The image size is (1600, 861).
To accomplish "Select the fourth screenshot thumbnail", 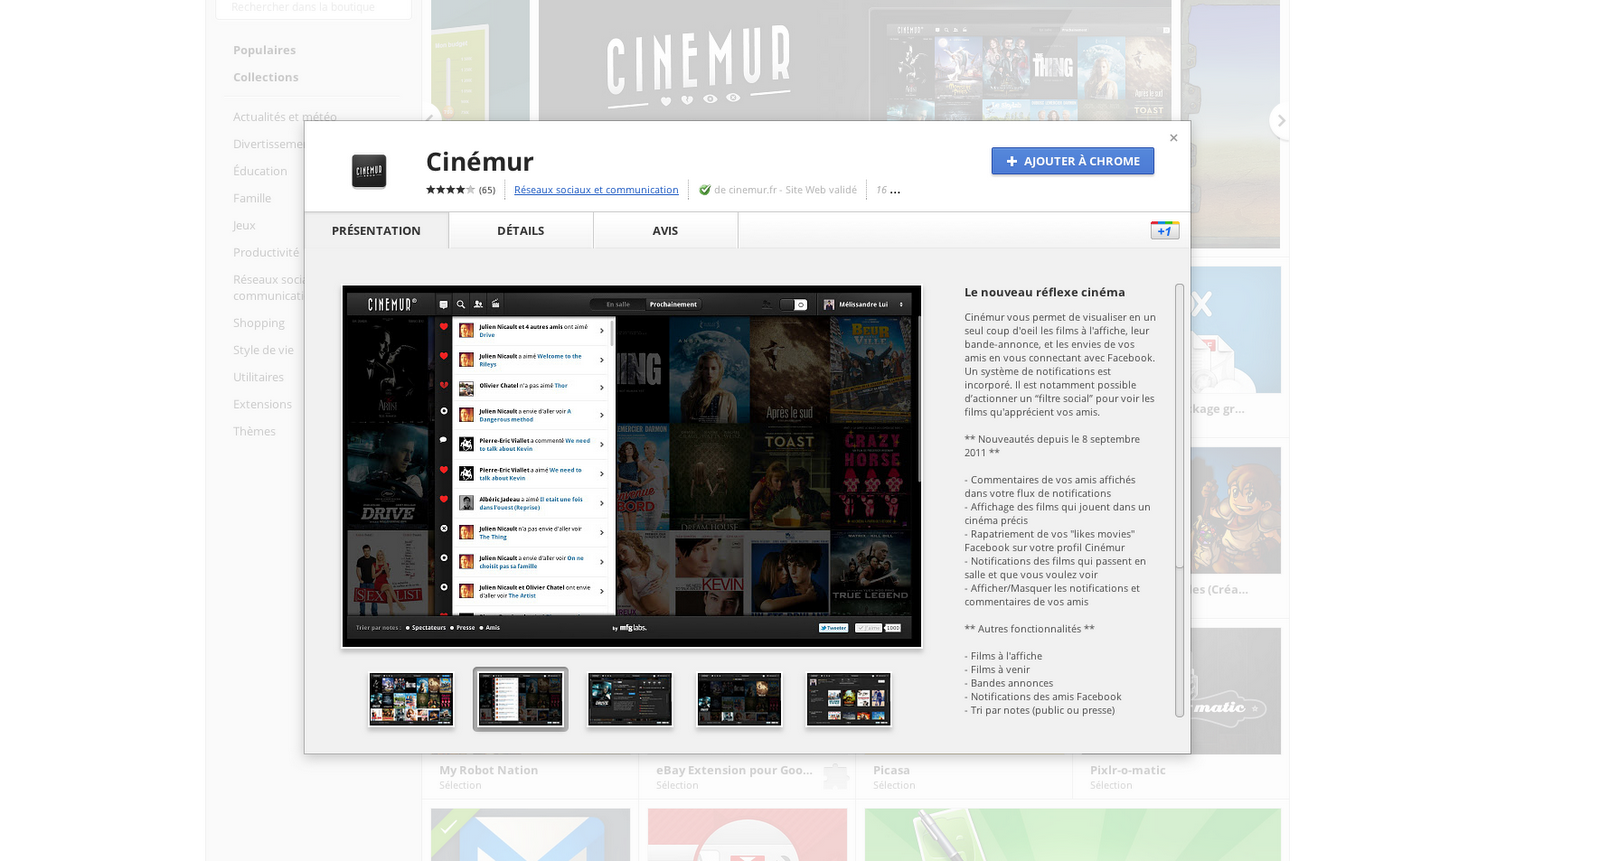I will pos(739,699).
